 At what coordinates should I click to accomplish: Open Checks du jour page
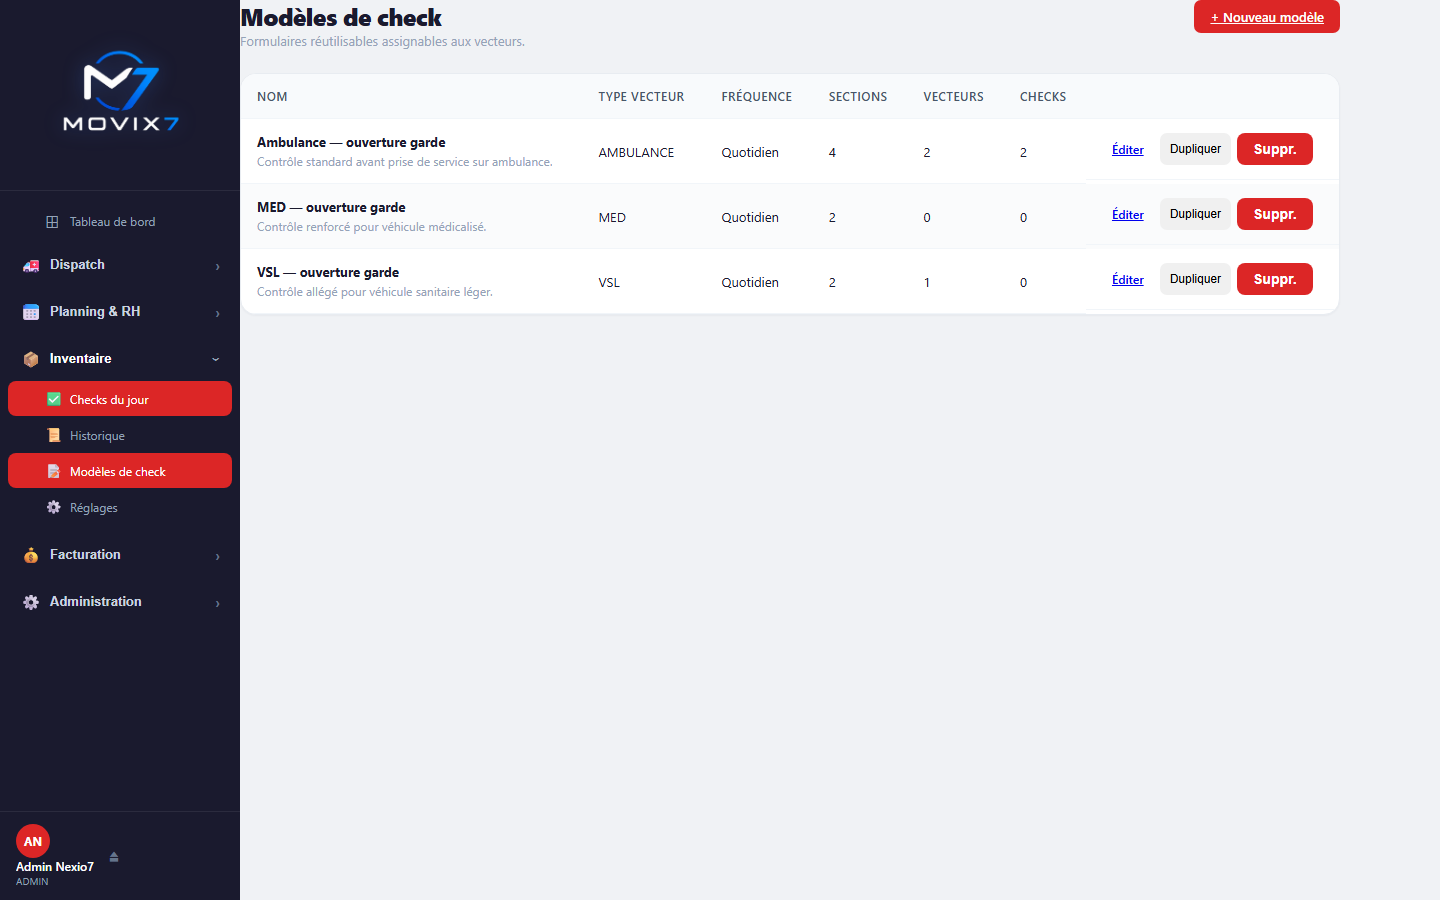click(x=120, y=399)
